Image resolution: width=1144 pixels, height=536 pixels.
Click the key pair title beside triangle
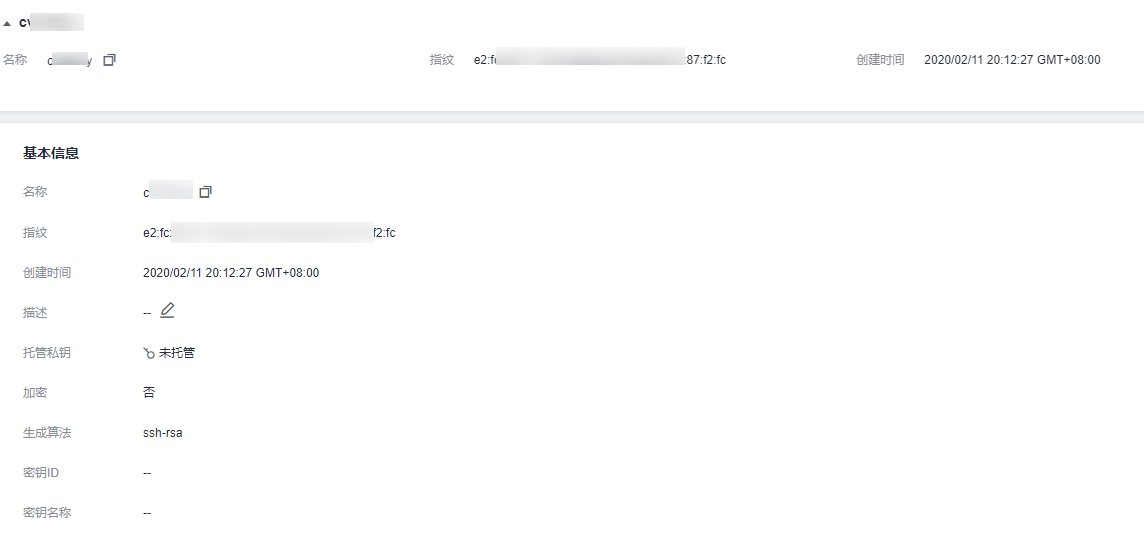pos(51,23)
